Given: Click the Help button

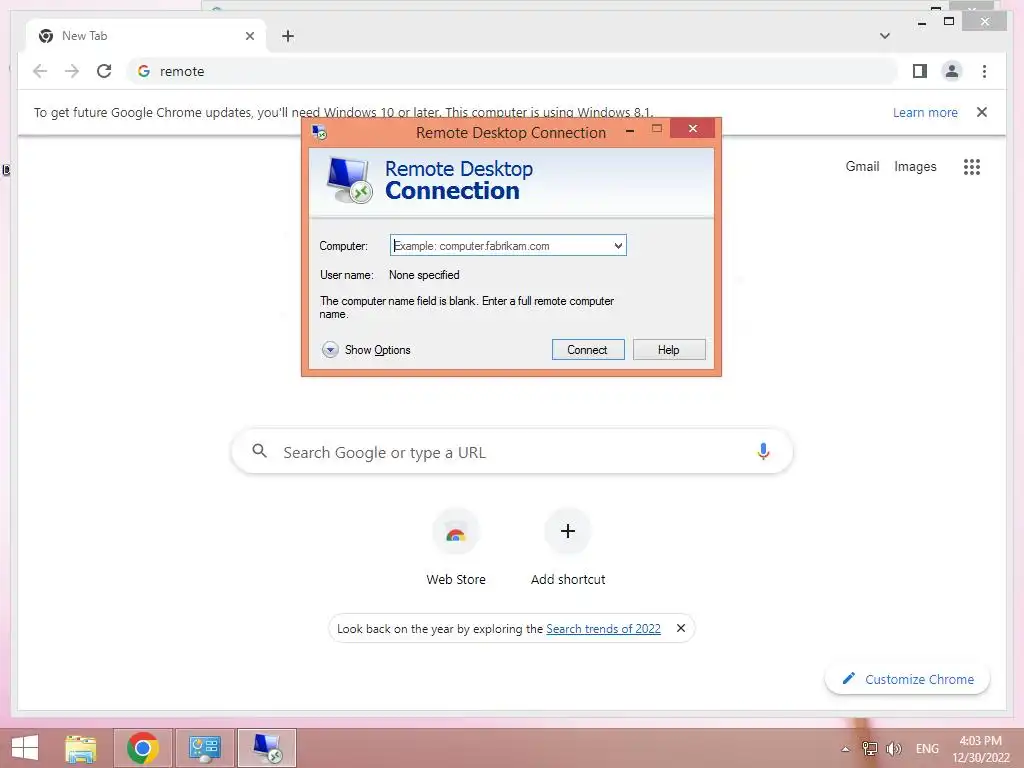Looking at the screenshot, I should tap(669, 349).
